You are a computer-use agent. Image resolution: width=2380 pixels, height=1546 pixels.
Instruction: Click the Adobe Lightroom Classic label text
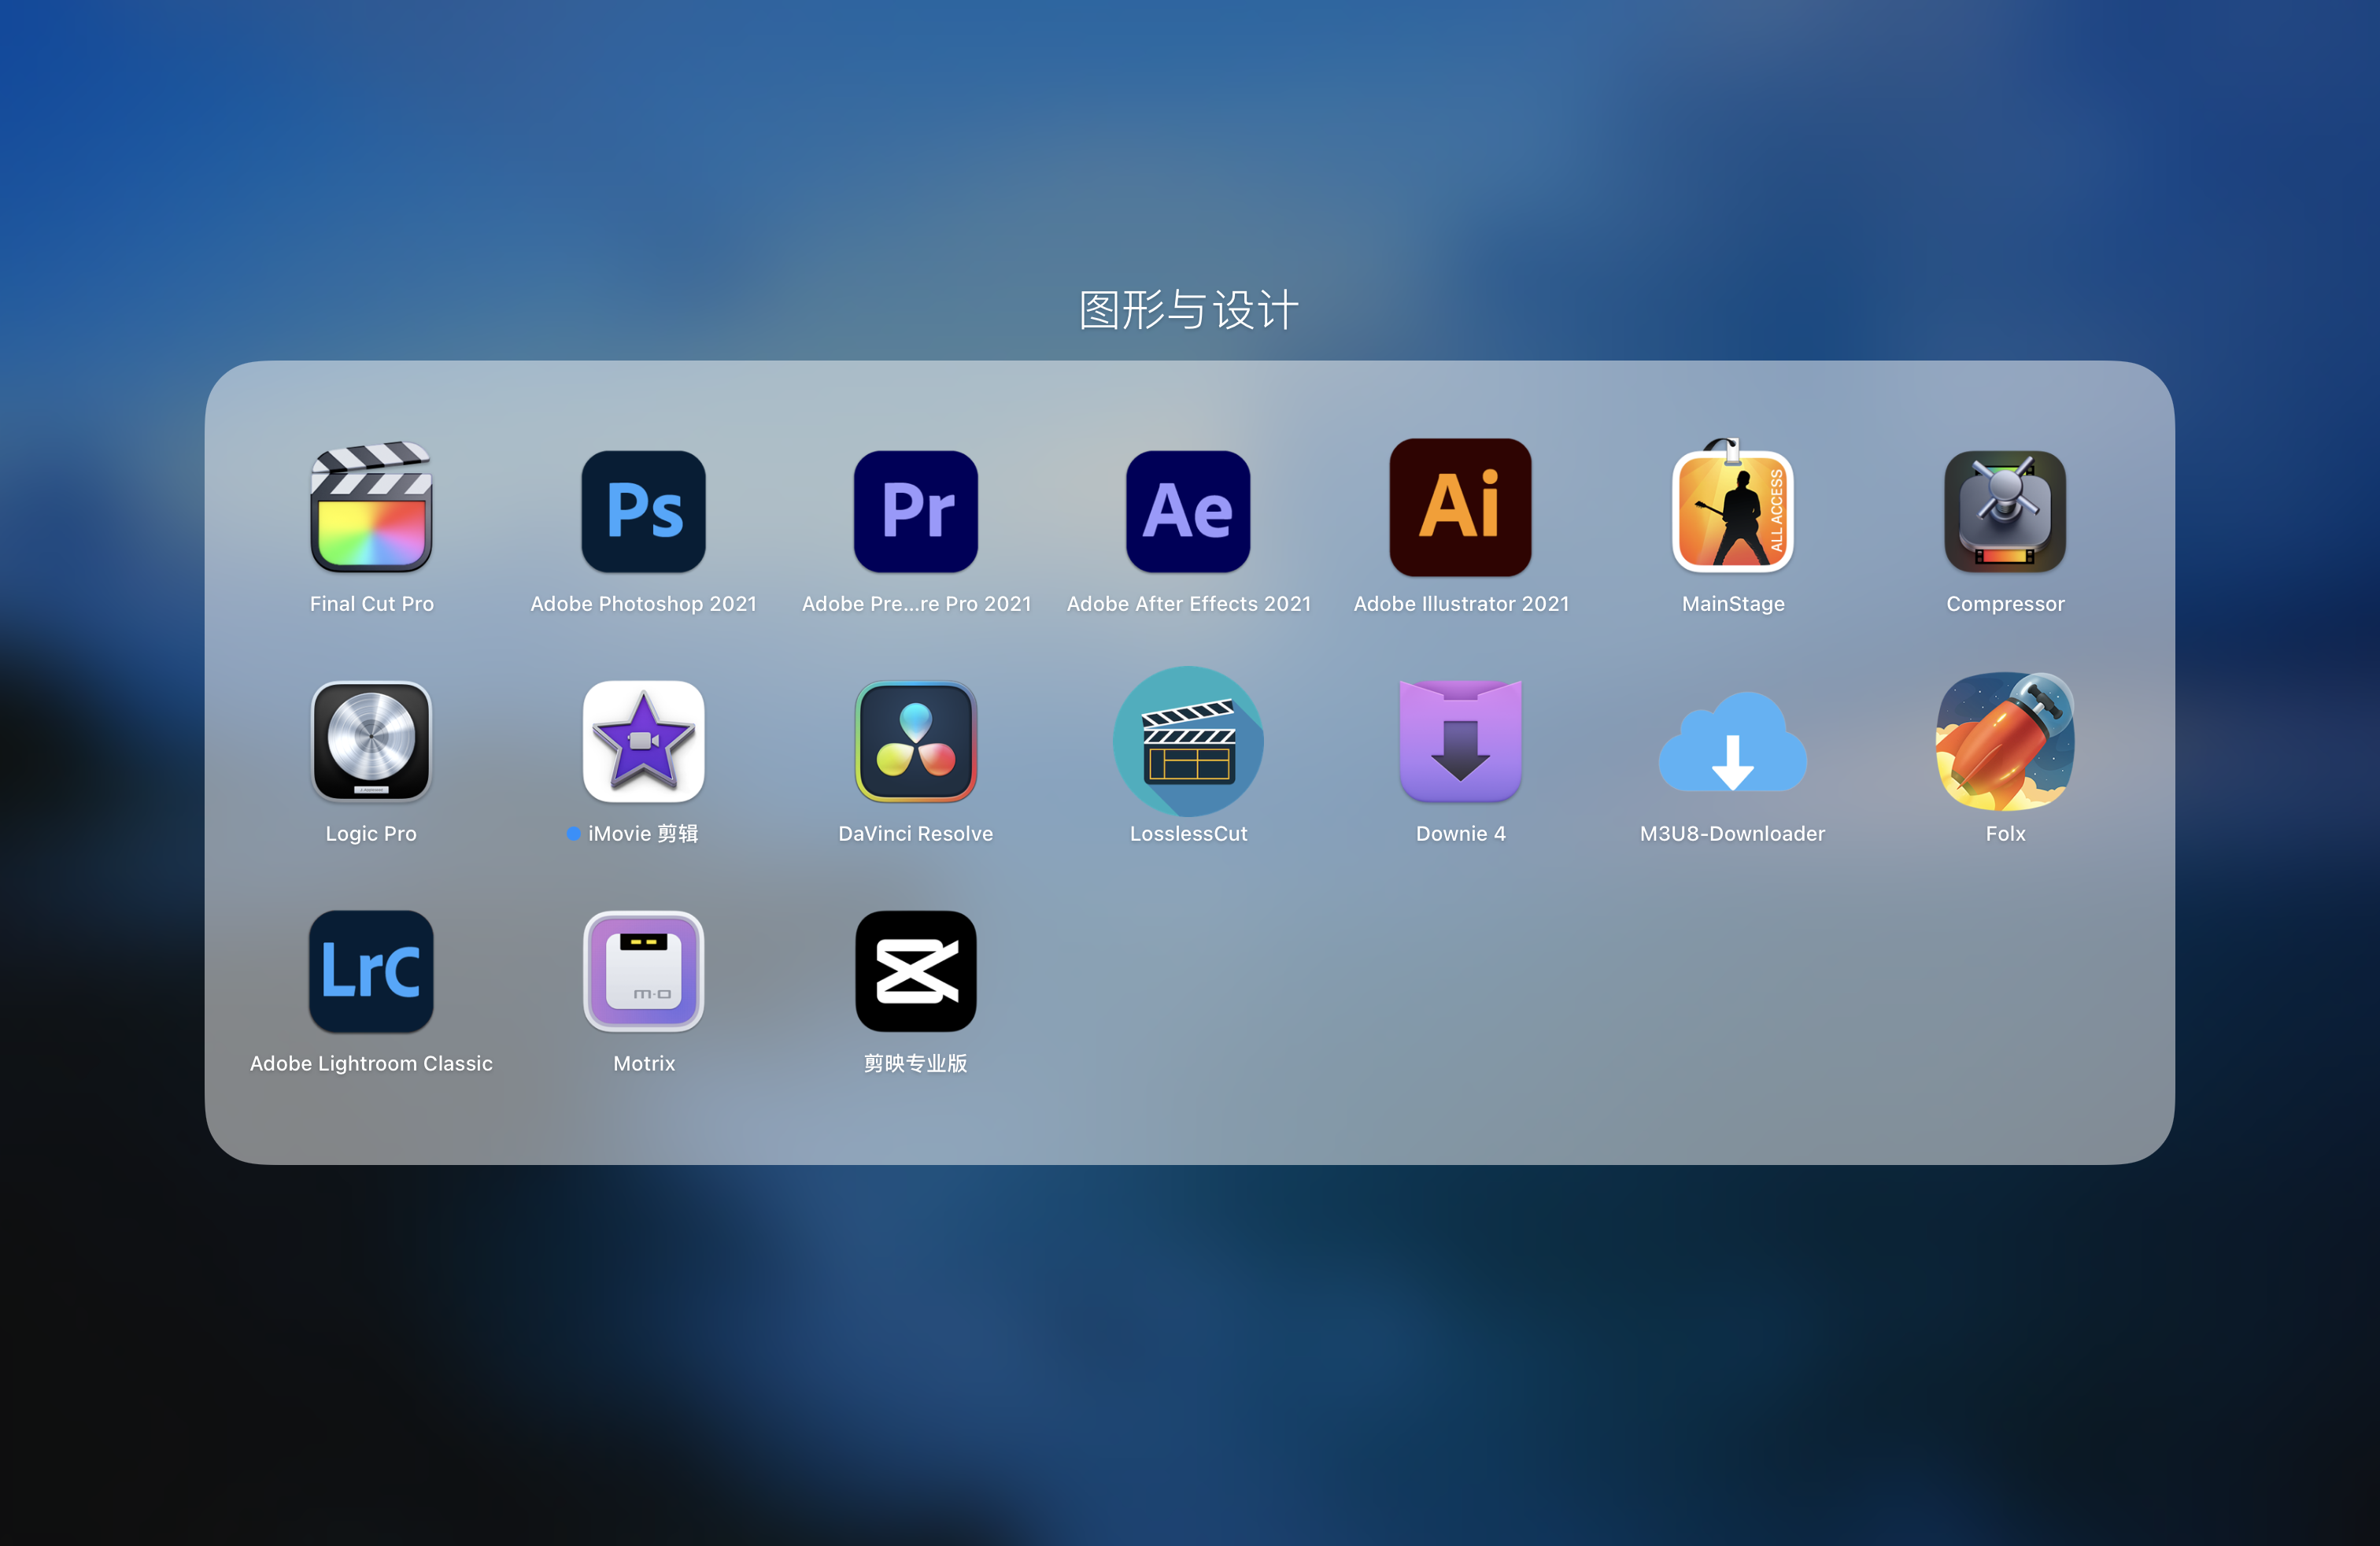pyautogui.click(x=371, y=1063)
